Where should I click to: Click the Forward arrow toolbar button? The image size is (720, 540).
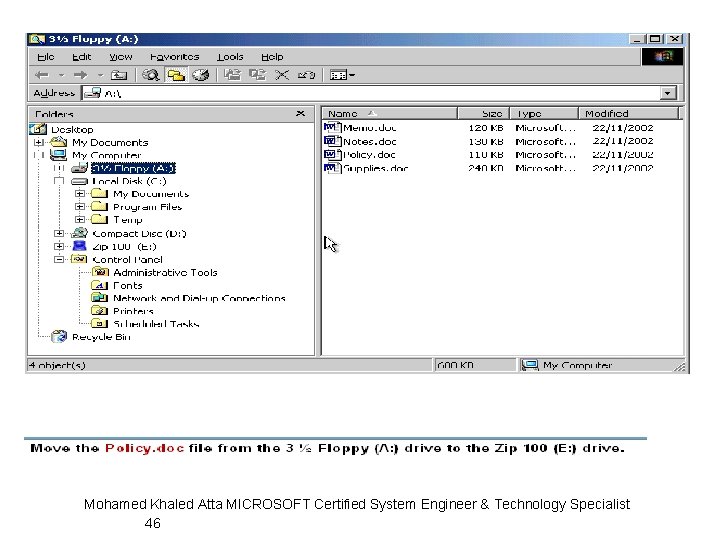[80, 75]
